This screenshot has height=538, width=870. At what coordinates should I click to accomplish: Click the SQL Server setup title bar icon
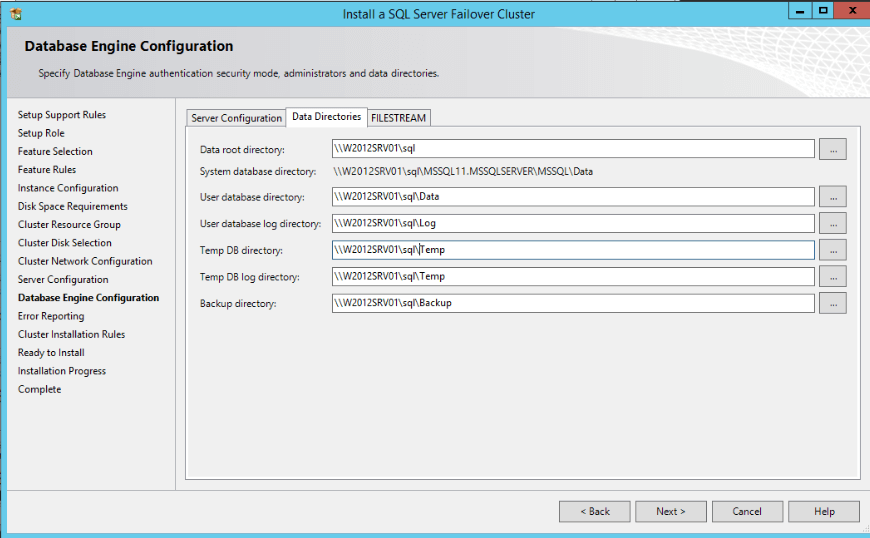click(x=15, y=14)
